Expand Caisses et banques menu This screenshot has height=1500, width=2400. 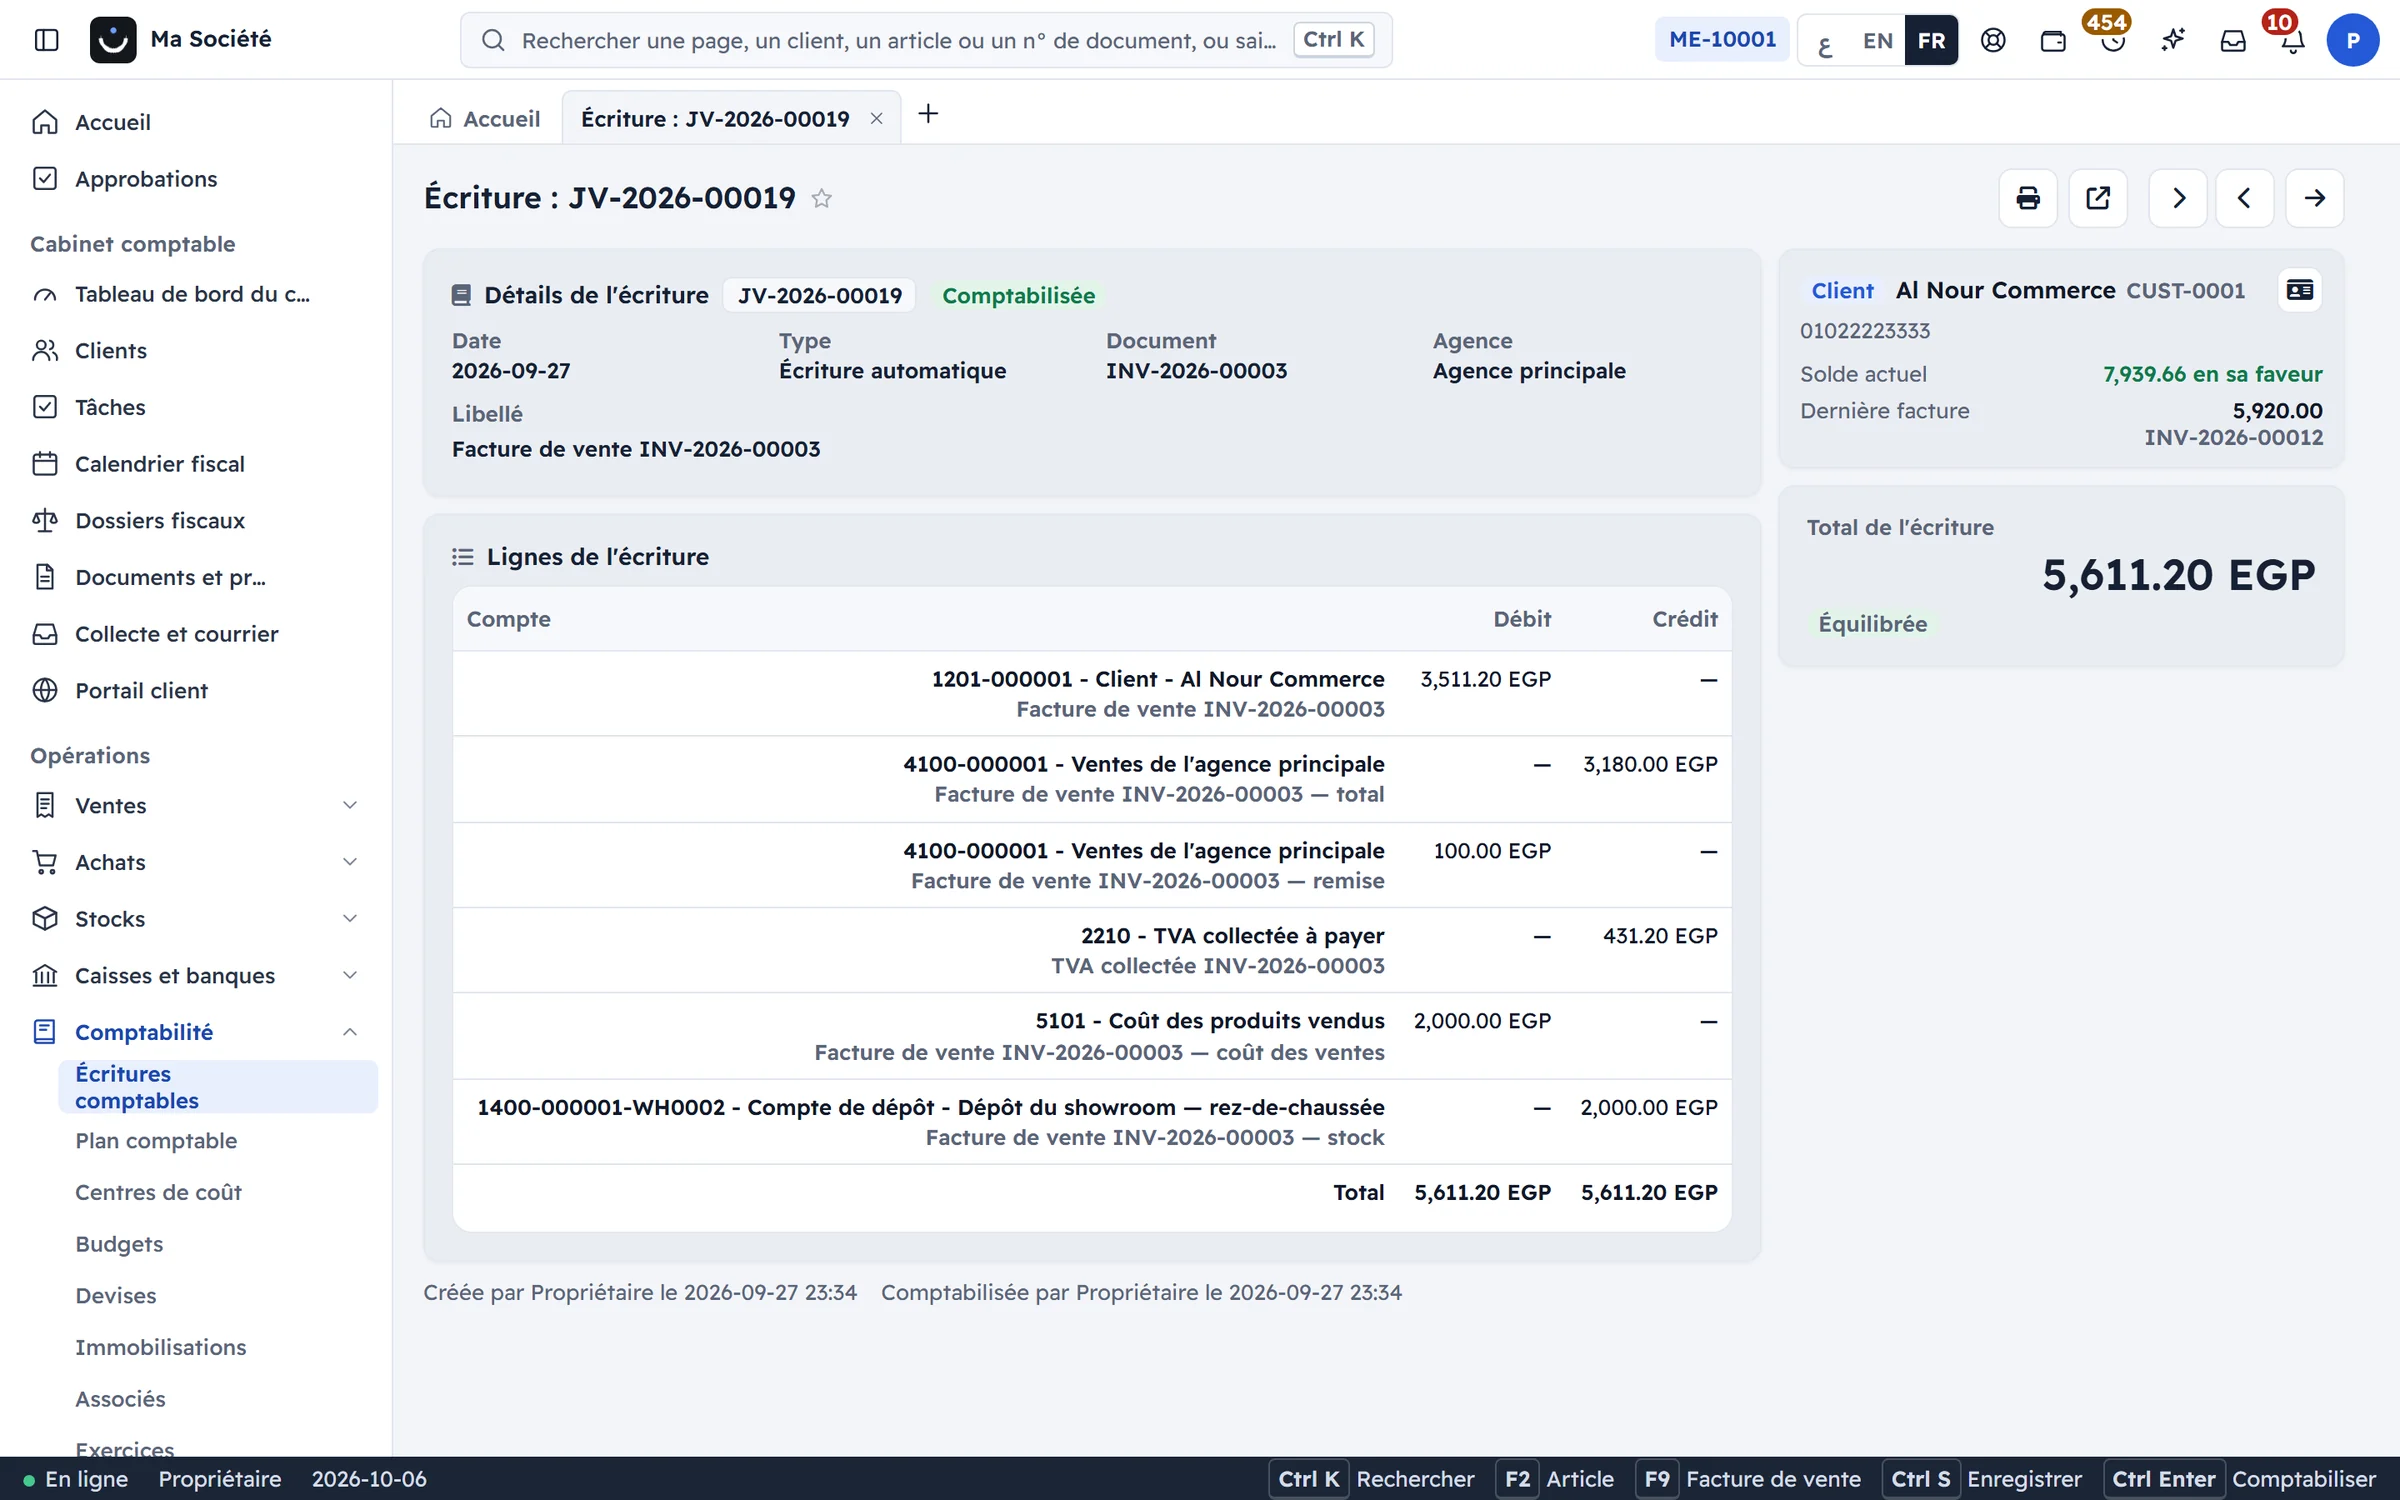[x=195, y=975]
